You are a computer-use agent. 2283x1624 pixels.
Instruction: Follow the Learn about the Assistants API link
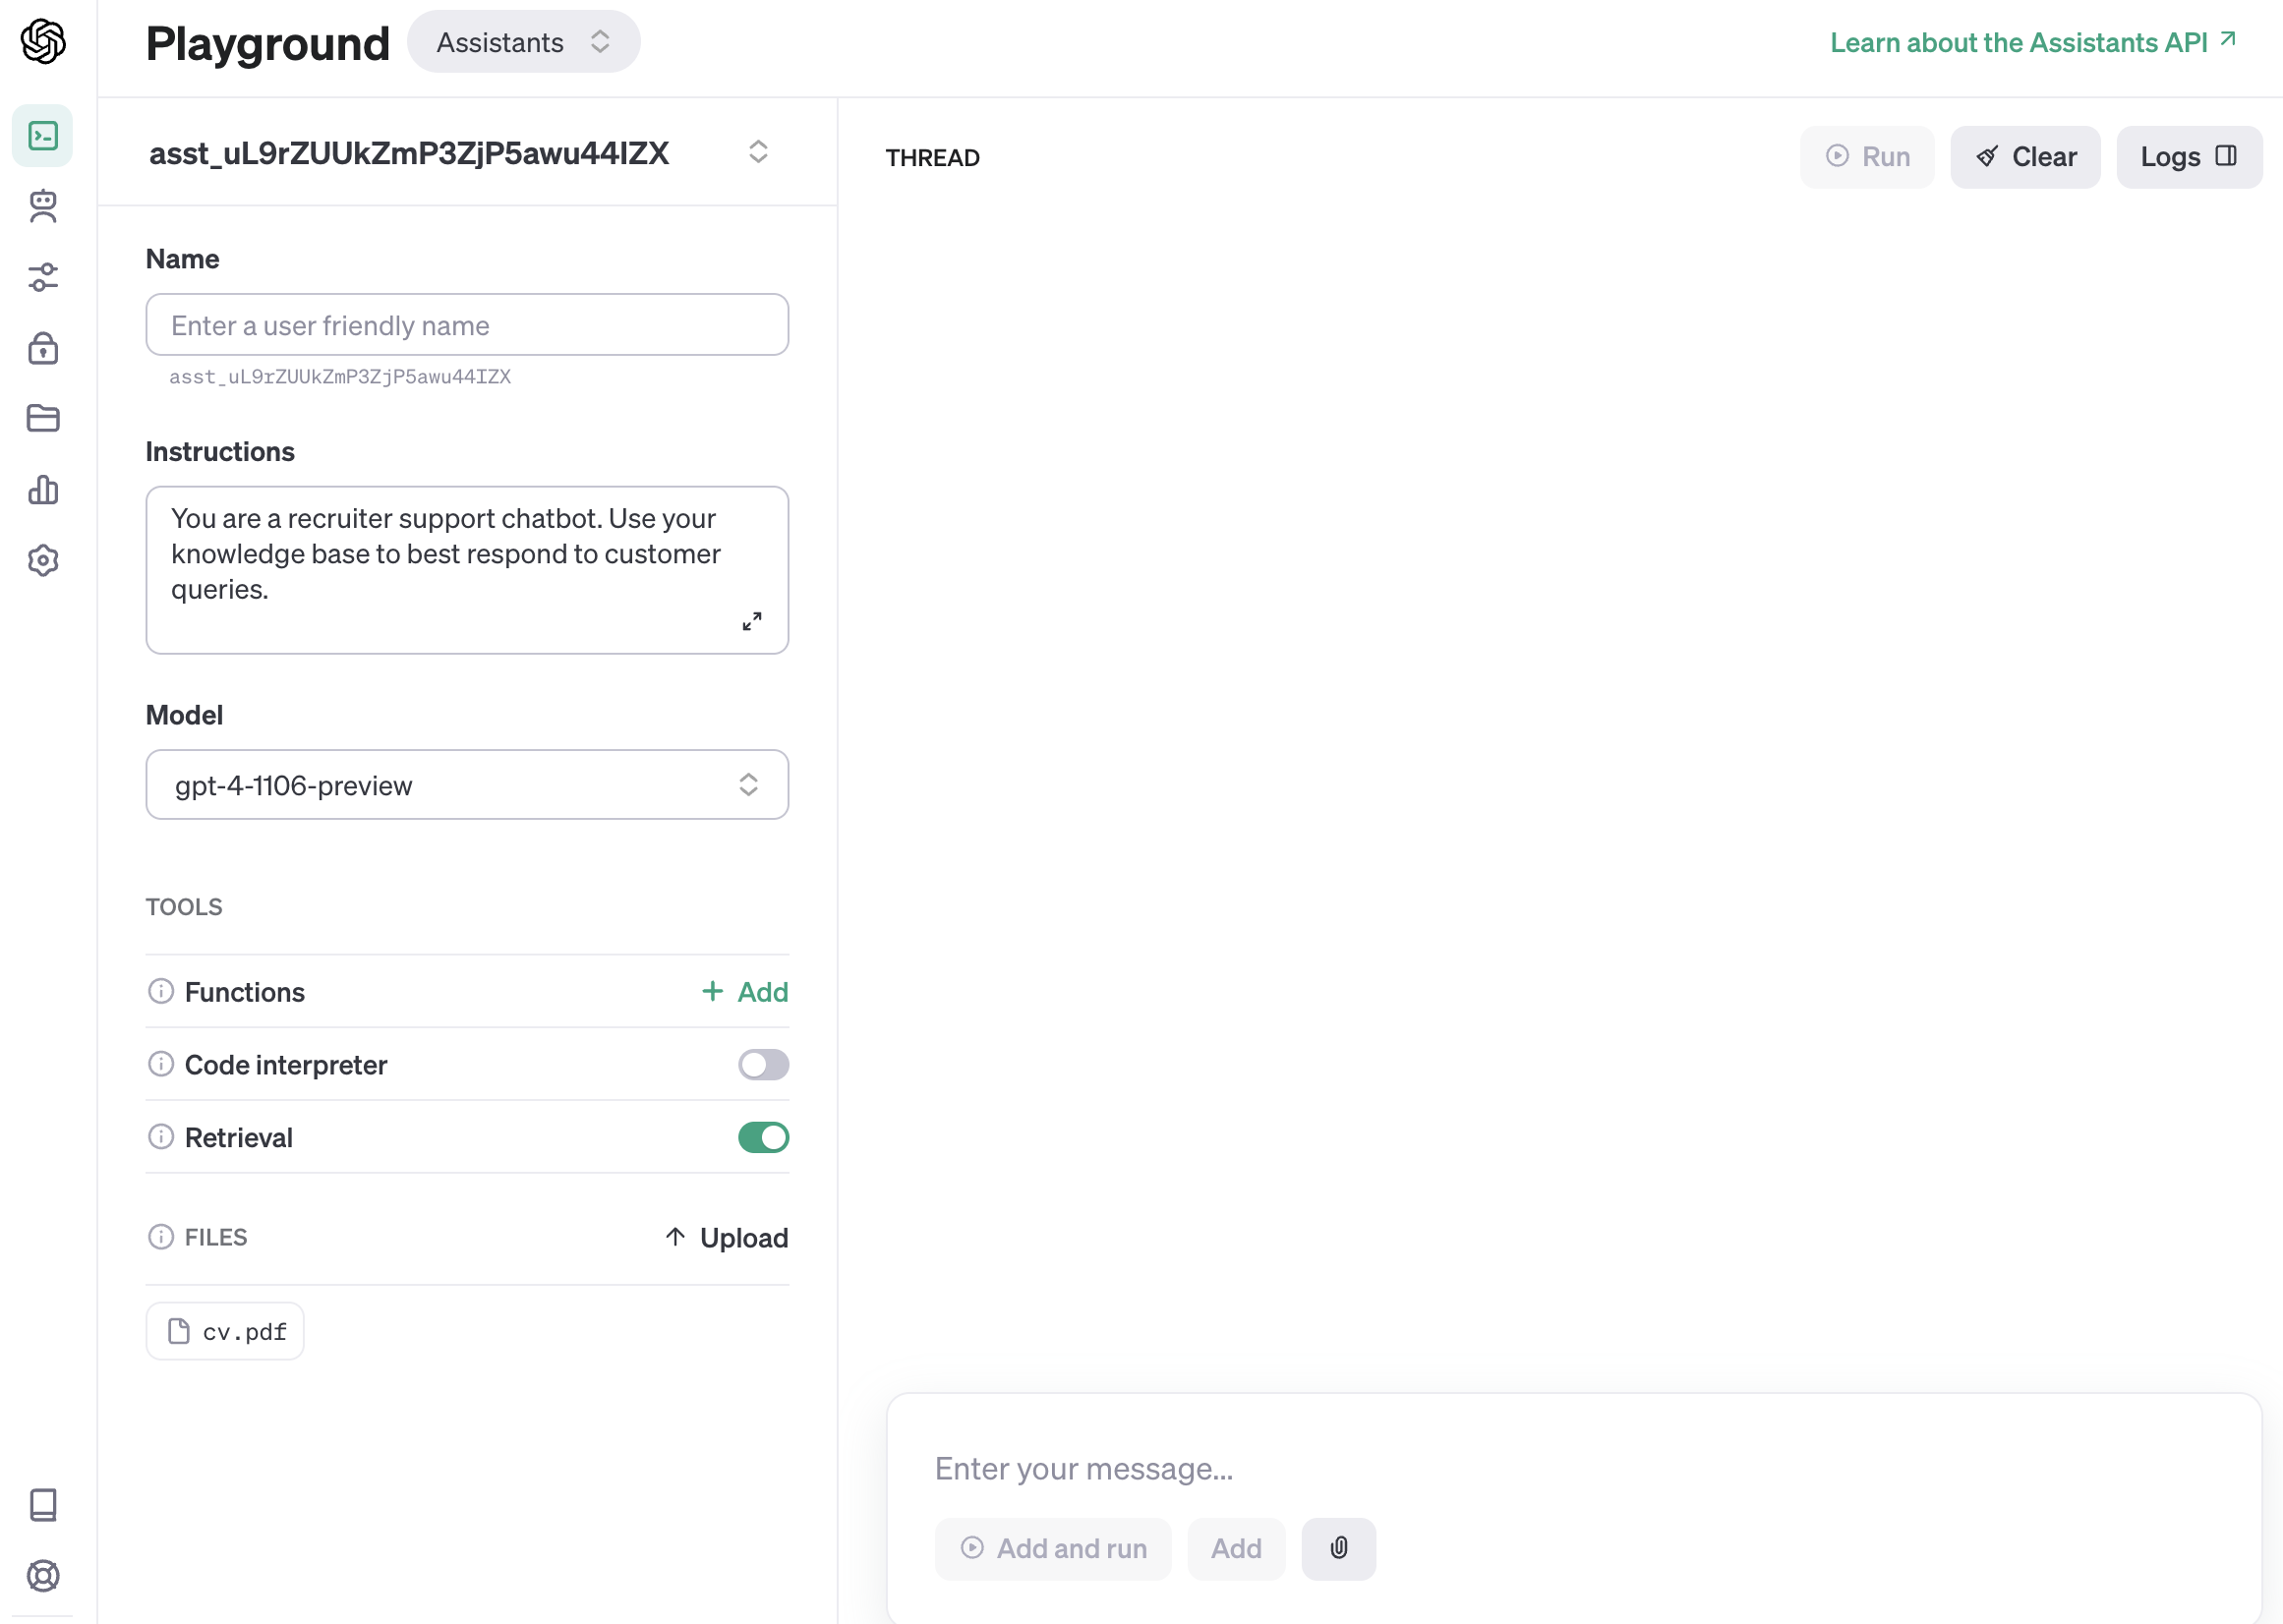[2018, 42]
